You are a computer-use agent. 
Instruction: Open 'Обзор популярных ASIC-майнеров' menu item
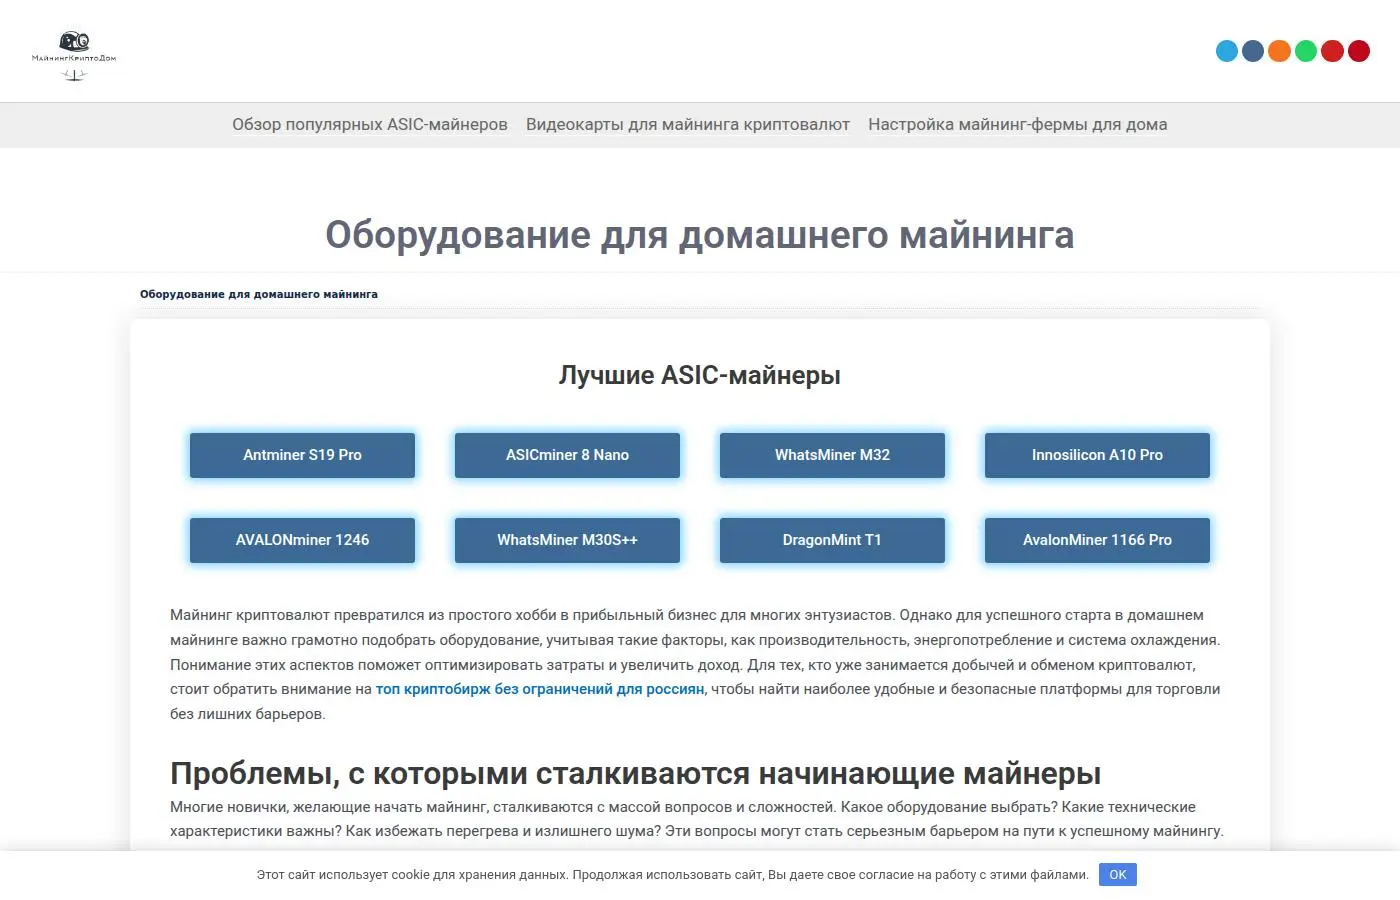click(x=370, y=125)
